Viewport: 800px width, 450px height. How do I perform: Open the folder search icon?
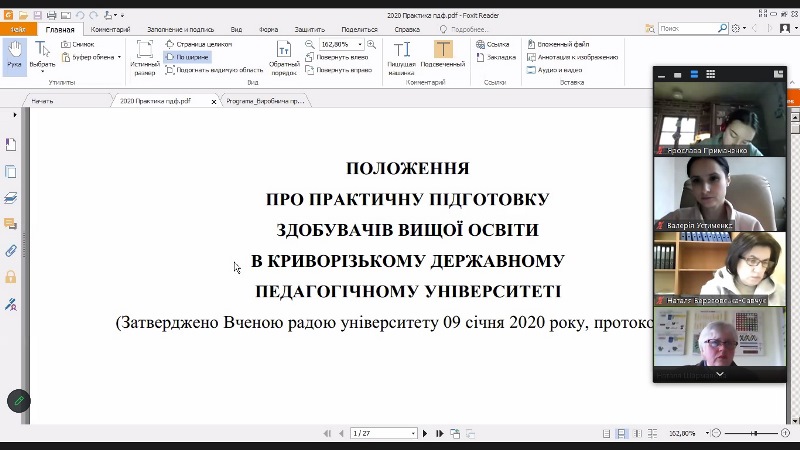coord(650,29)
